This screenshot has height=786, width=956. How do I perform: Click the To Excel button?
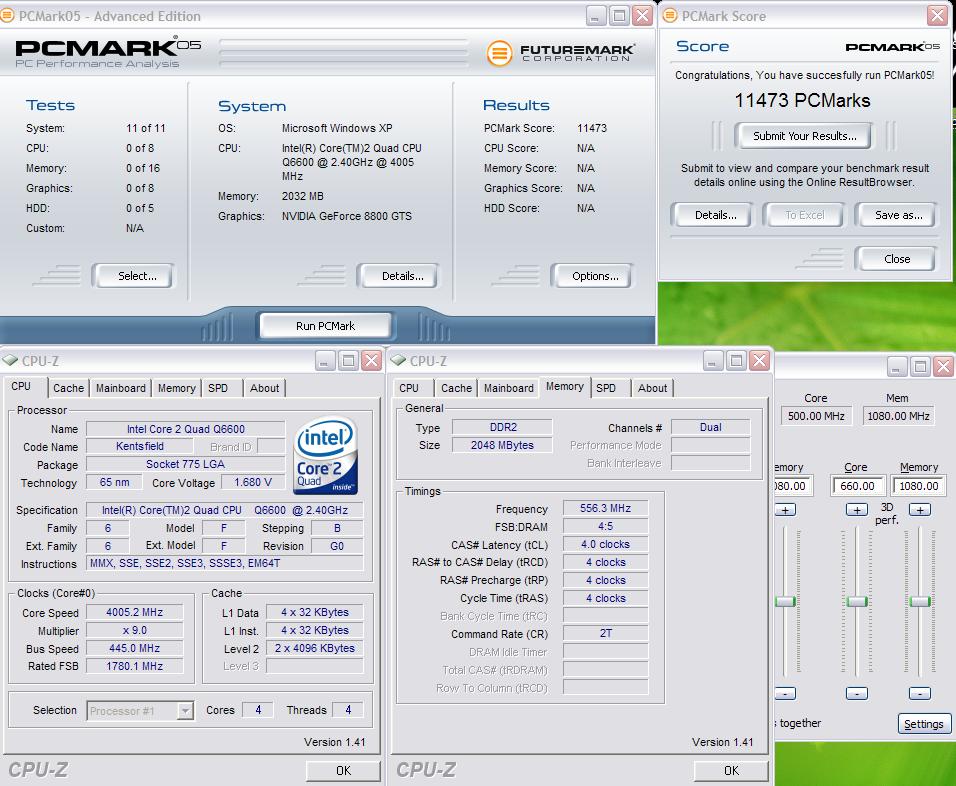point(804,215)
